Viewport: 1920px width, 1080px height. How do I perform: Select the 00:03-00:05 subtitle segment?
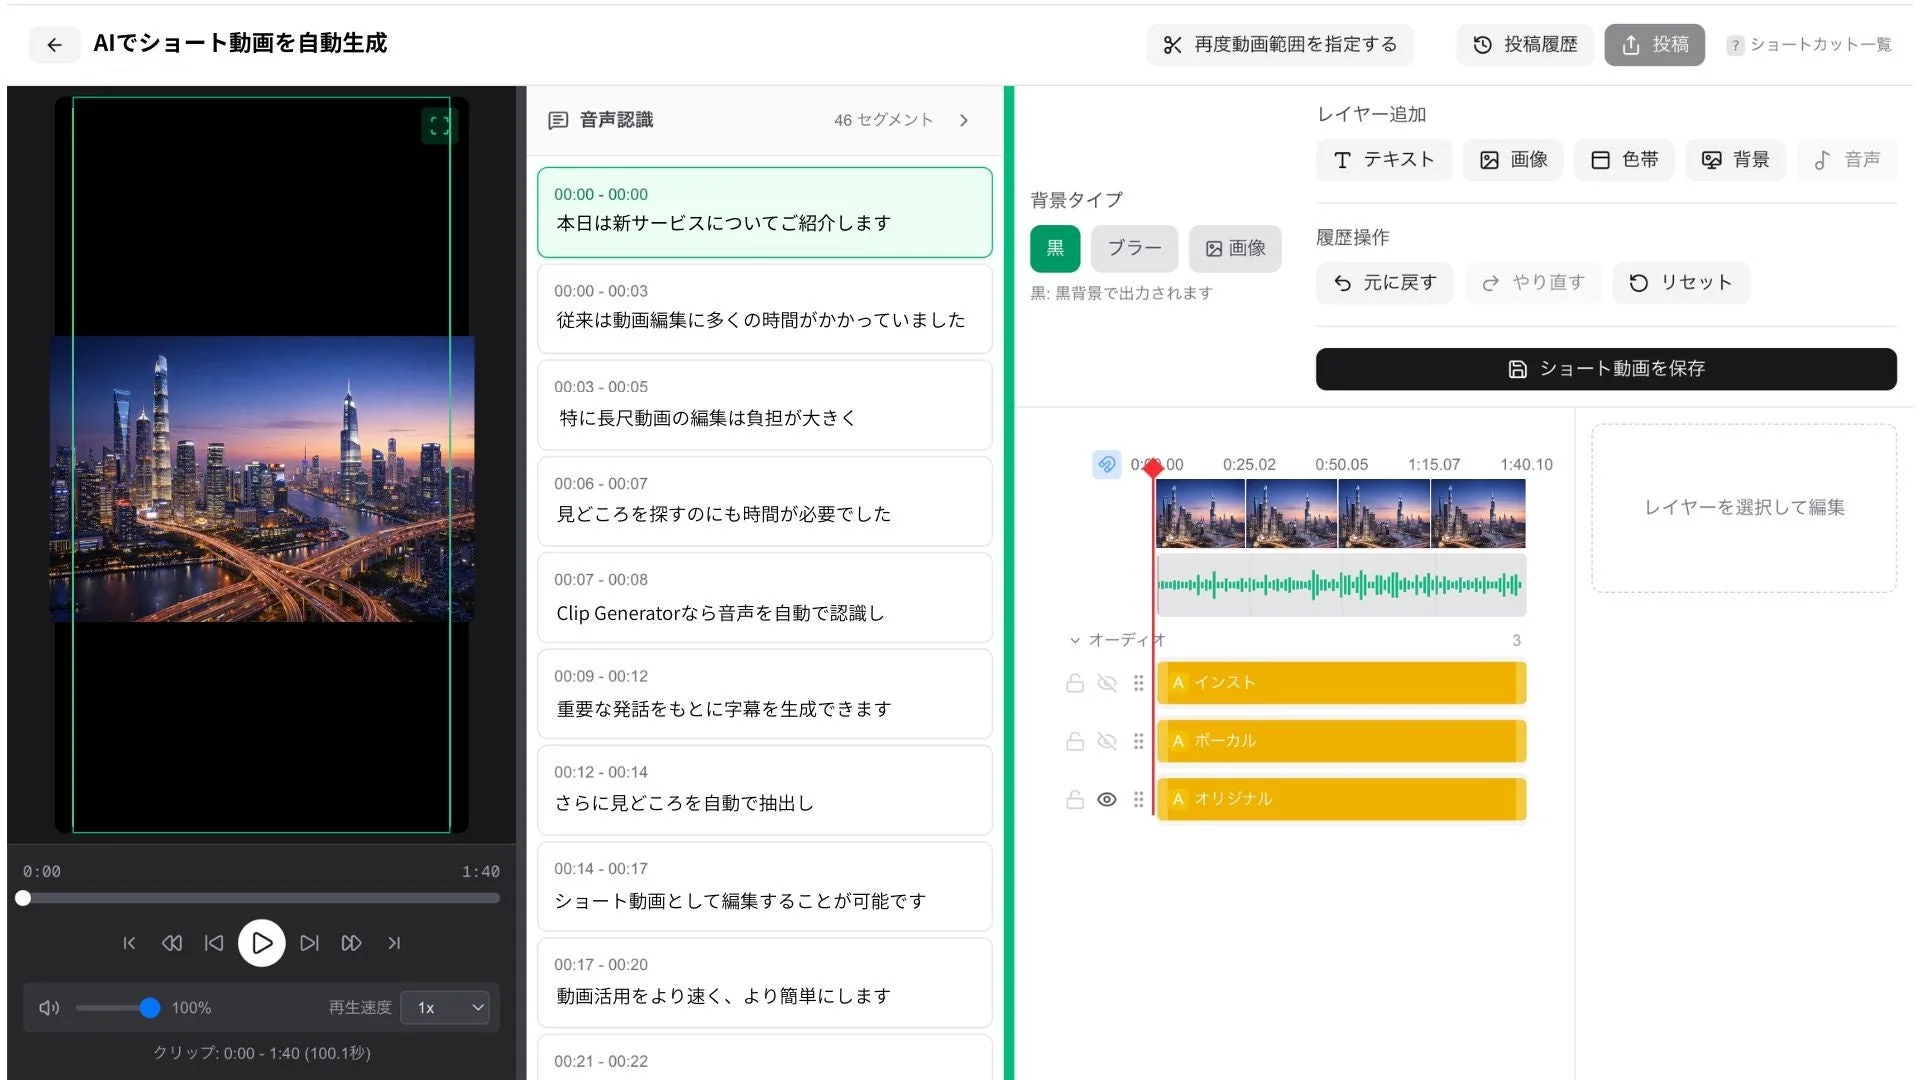click(x=764, y=405)
